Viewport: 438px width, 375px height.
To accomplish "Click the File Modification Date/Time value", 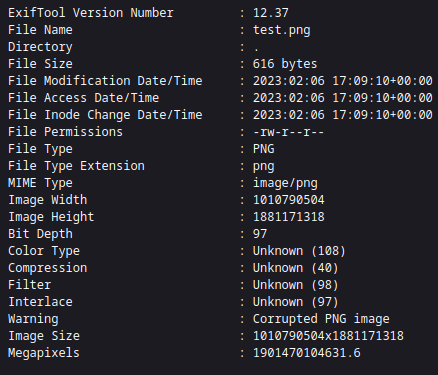I will 343,81.
